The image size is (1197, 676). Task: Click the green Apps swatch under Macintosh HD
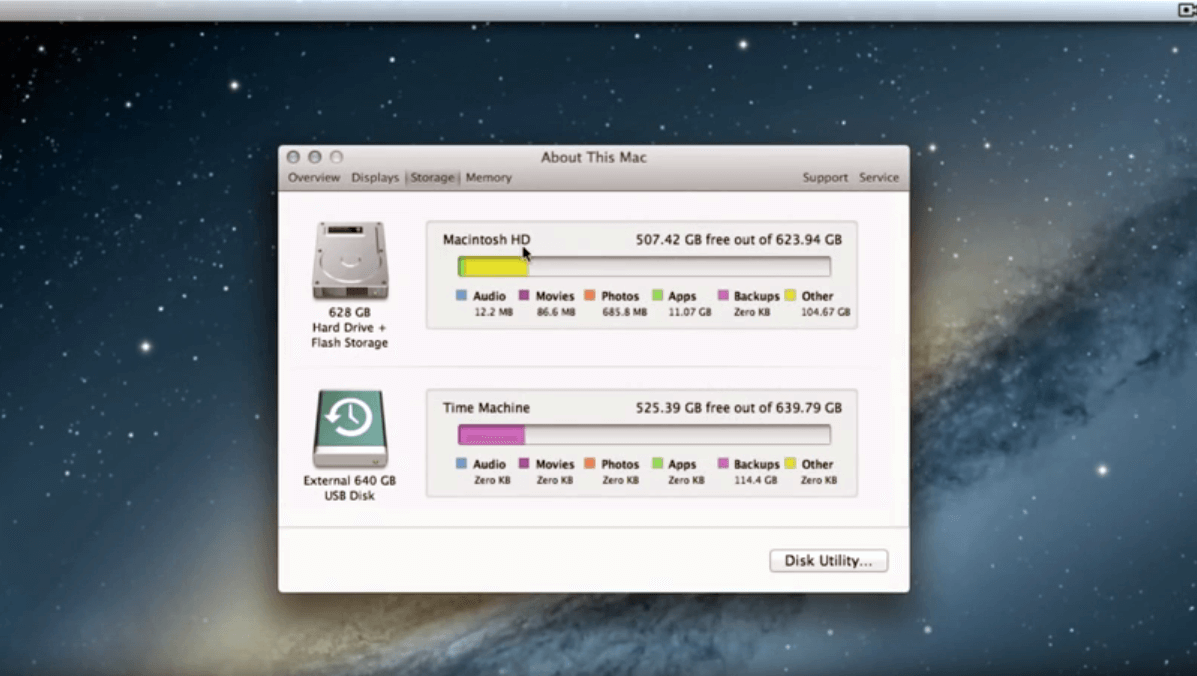tap(658, 296)
